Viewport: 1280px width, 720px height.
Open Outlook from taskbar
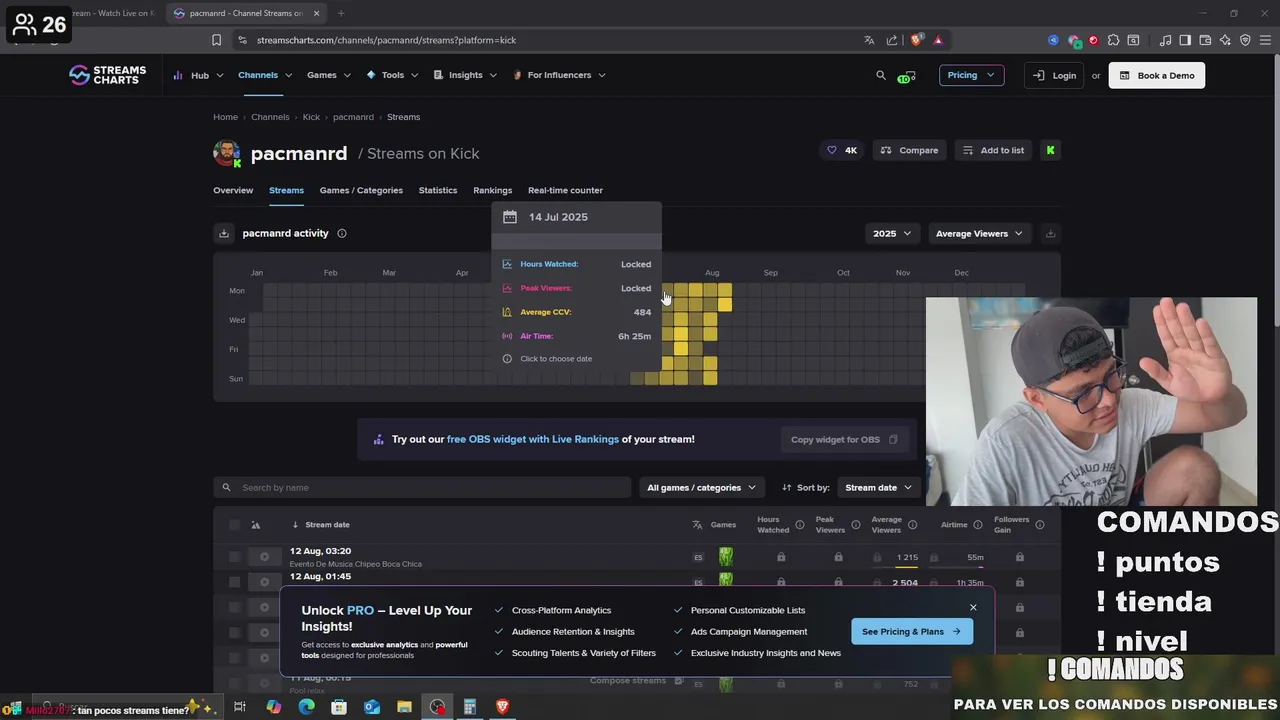(x=372, y=707)
